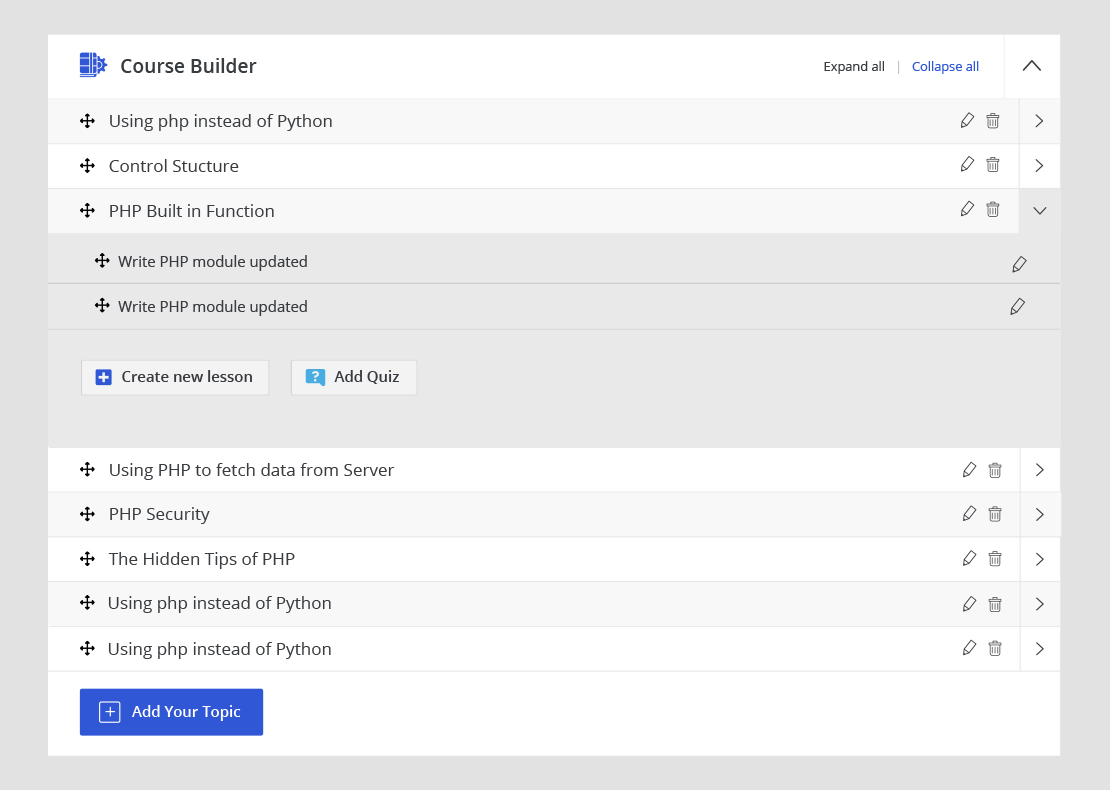Viewport: 1110px width, 790px height.
Task: Click the Course Builder logo icon
Action: 93,66
